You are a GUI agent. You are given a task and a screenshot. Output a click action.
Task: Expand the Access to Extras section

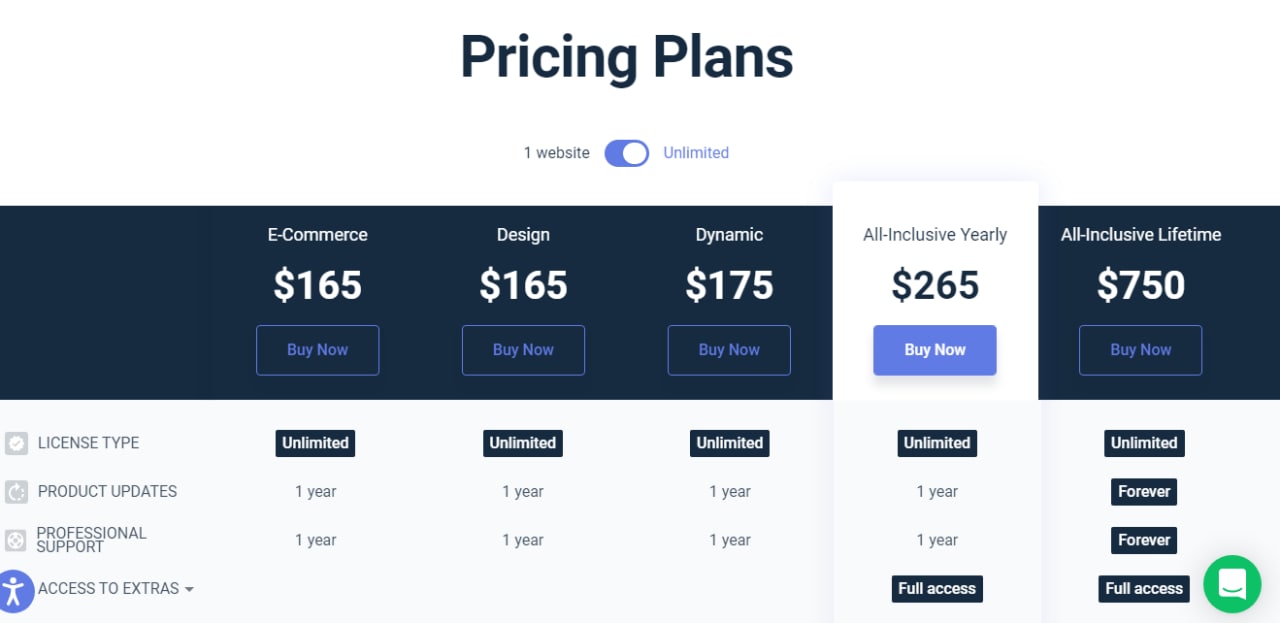[x=116, y=589]
